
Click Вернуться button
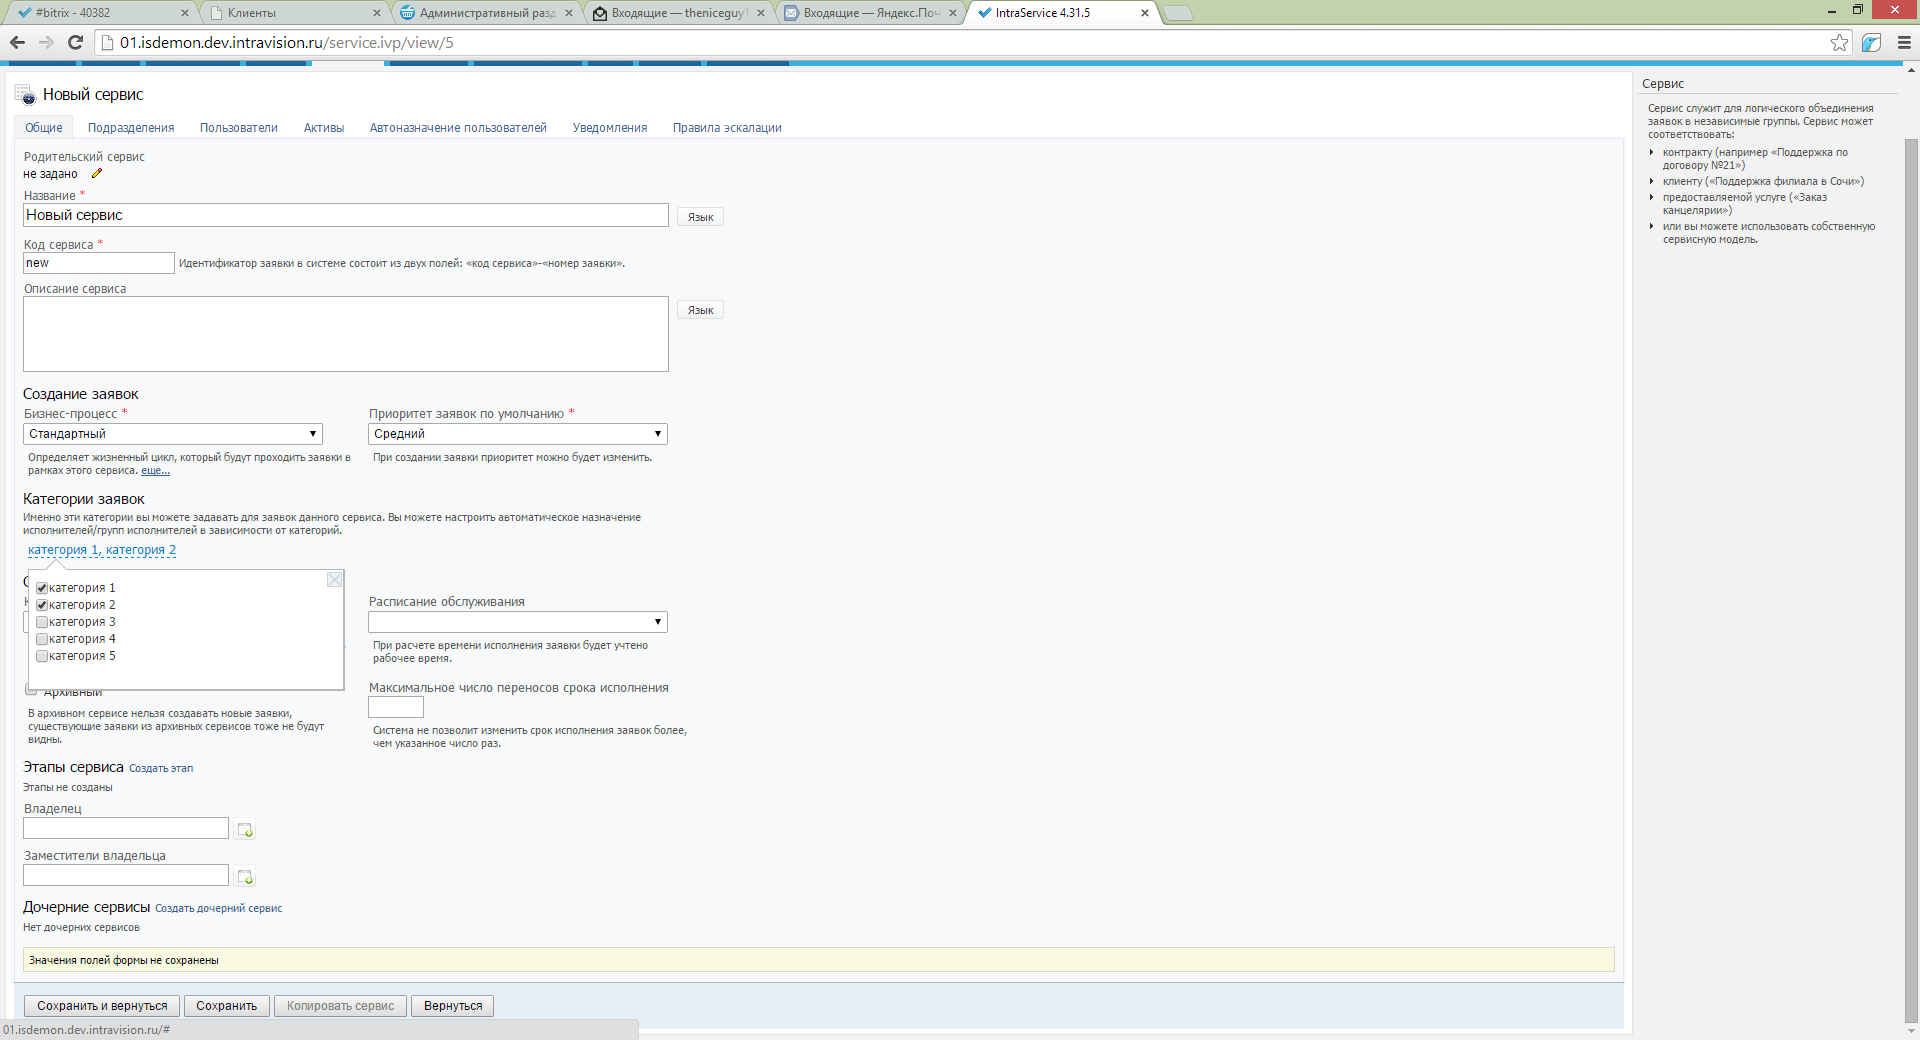tap(453, 1006)
